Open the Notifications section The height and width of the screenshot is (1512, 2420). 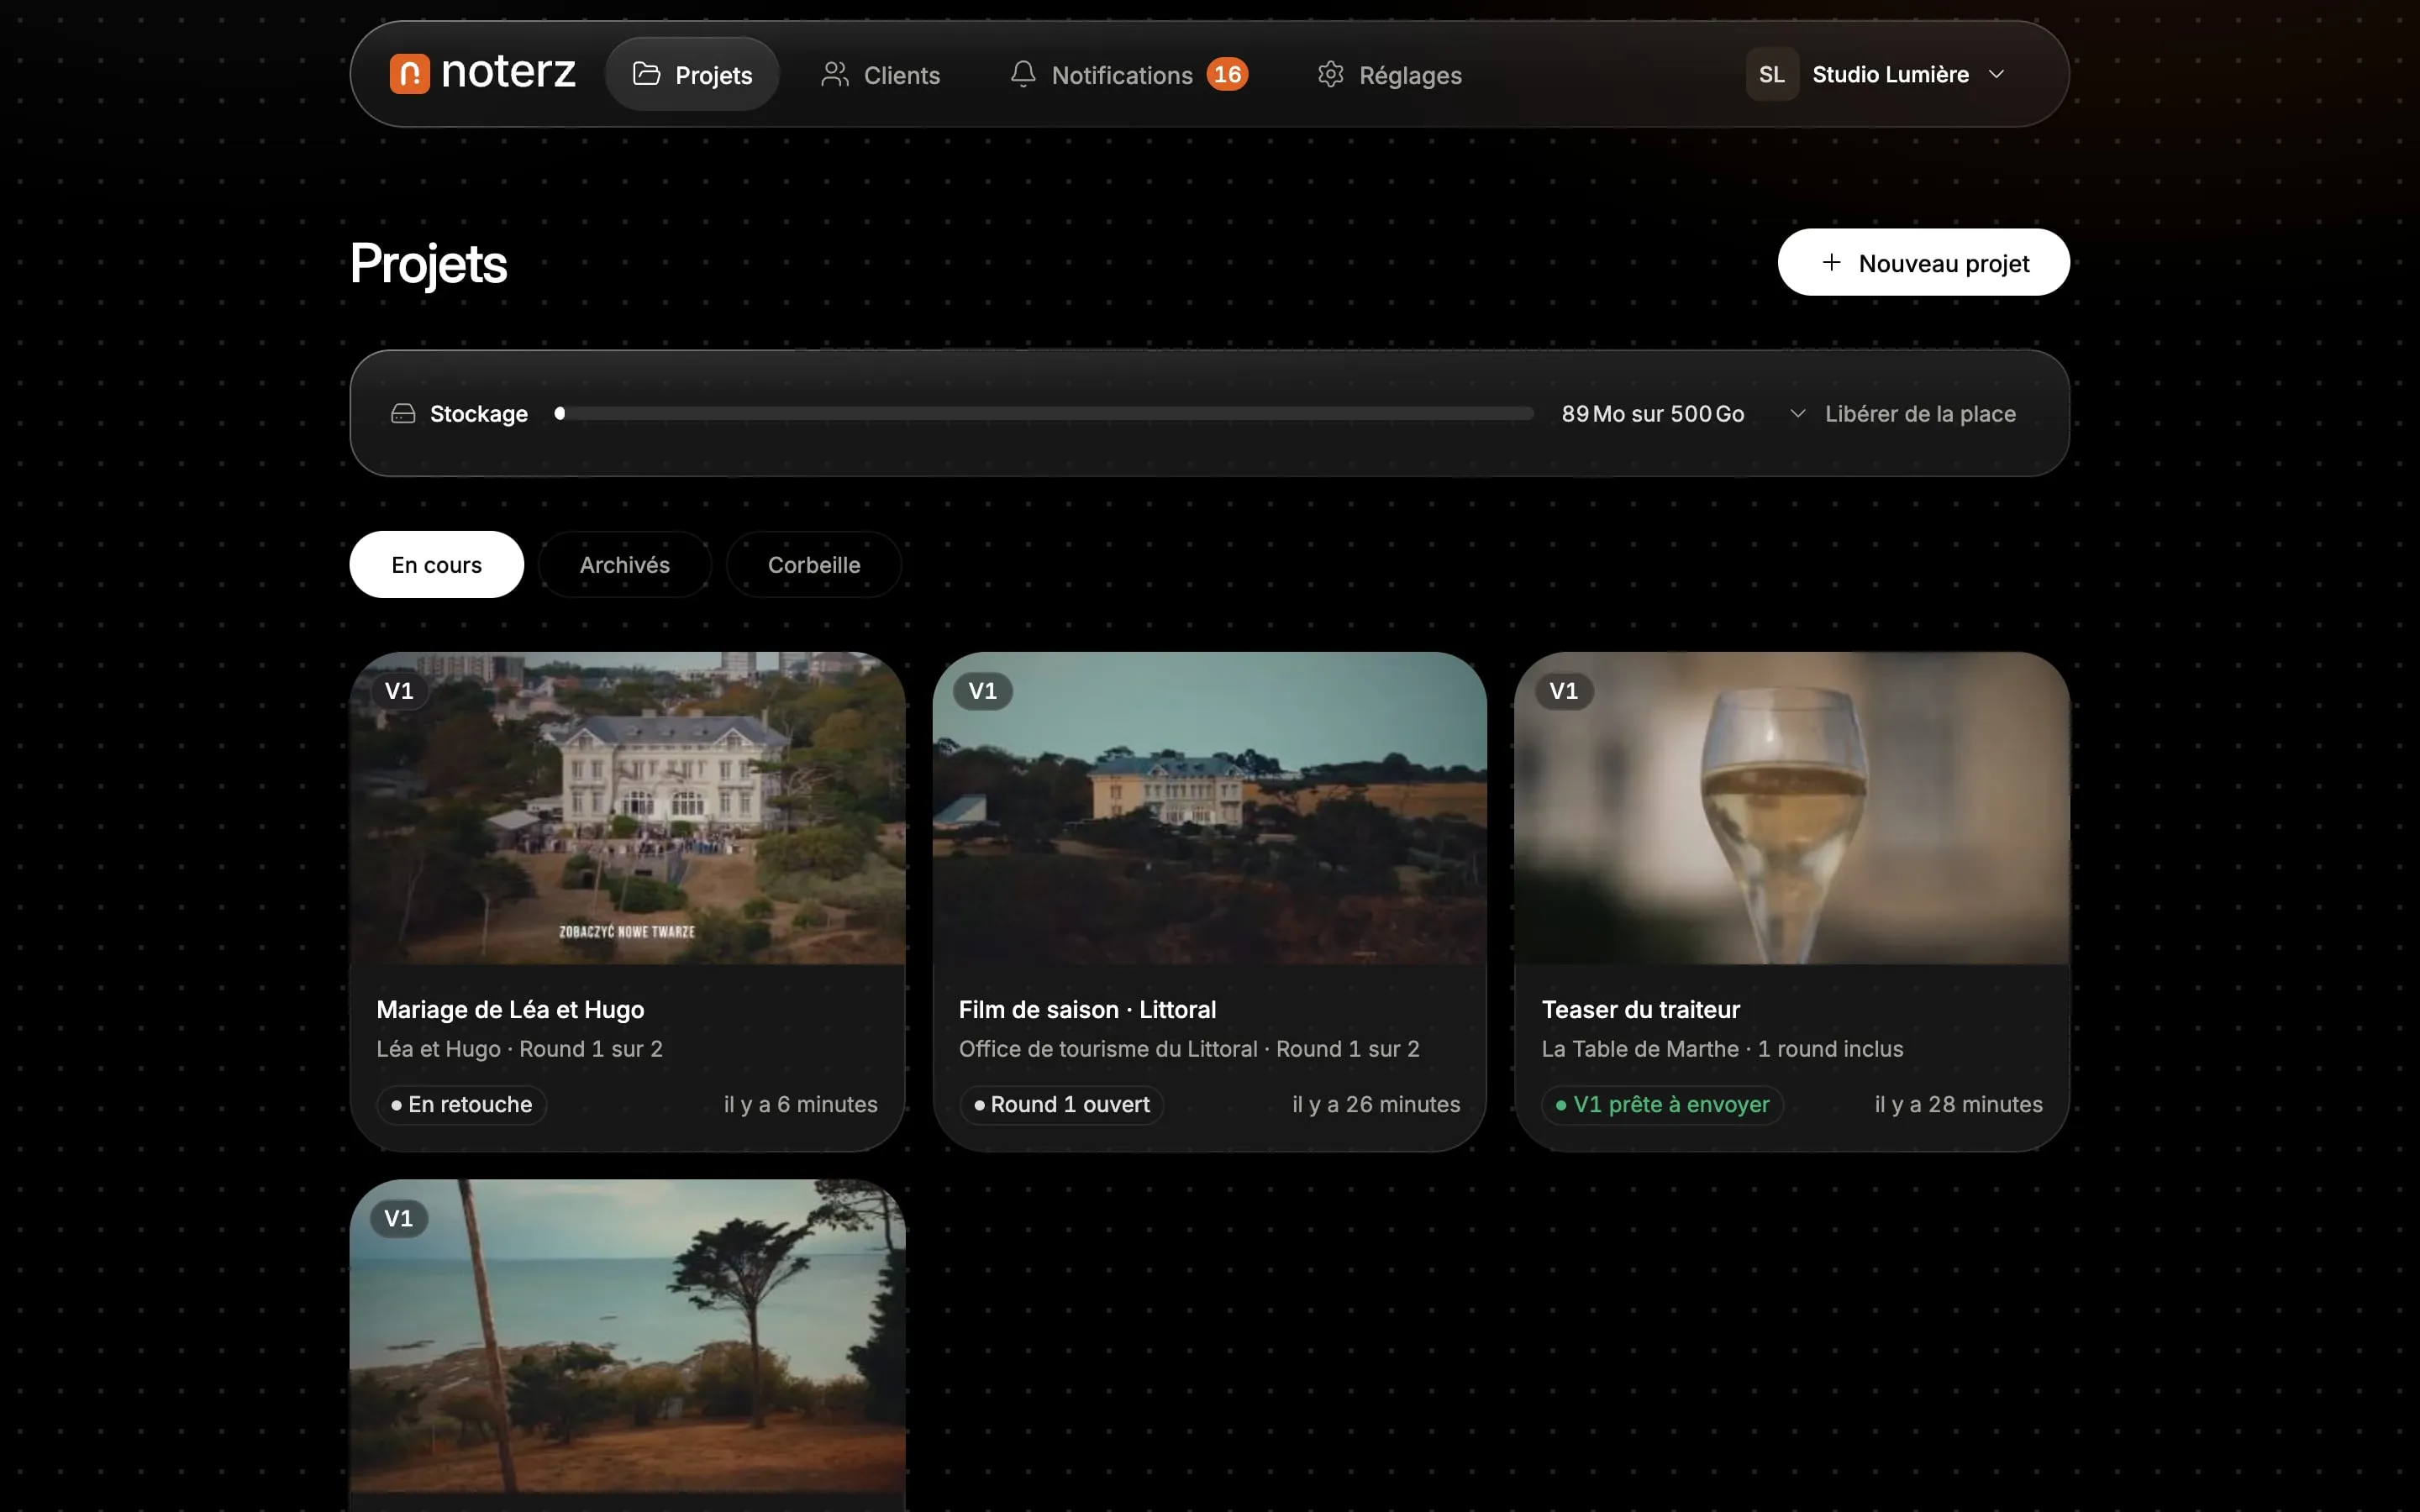pos(1129,74)
